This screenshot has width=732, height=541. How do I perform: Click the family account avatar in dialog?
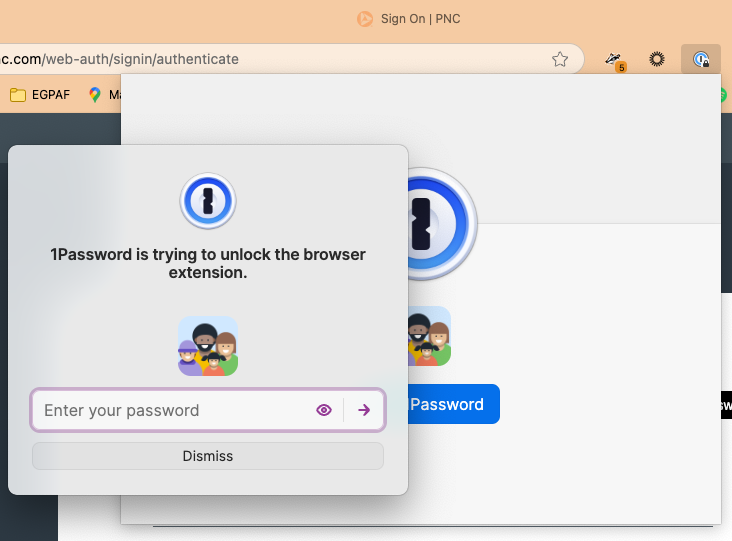pyautogui.click(x=208, y=346)
